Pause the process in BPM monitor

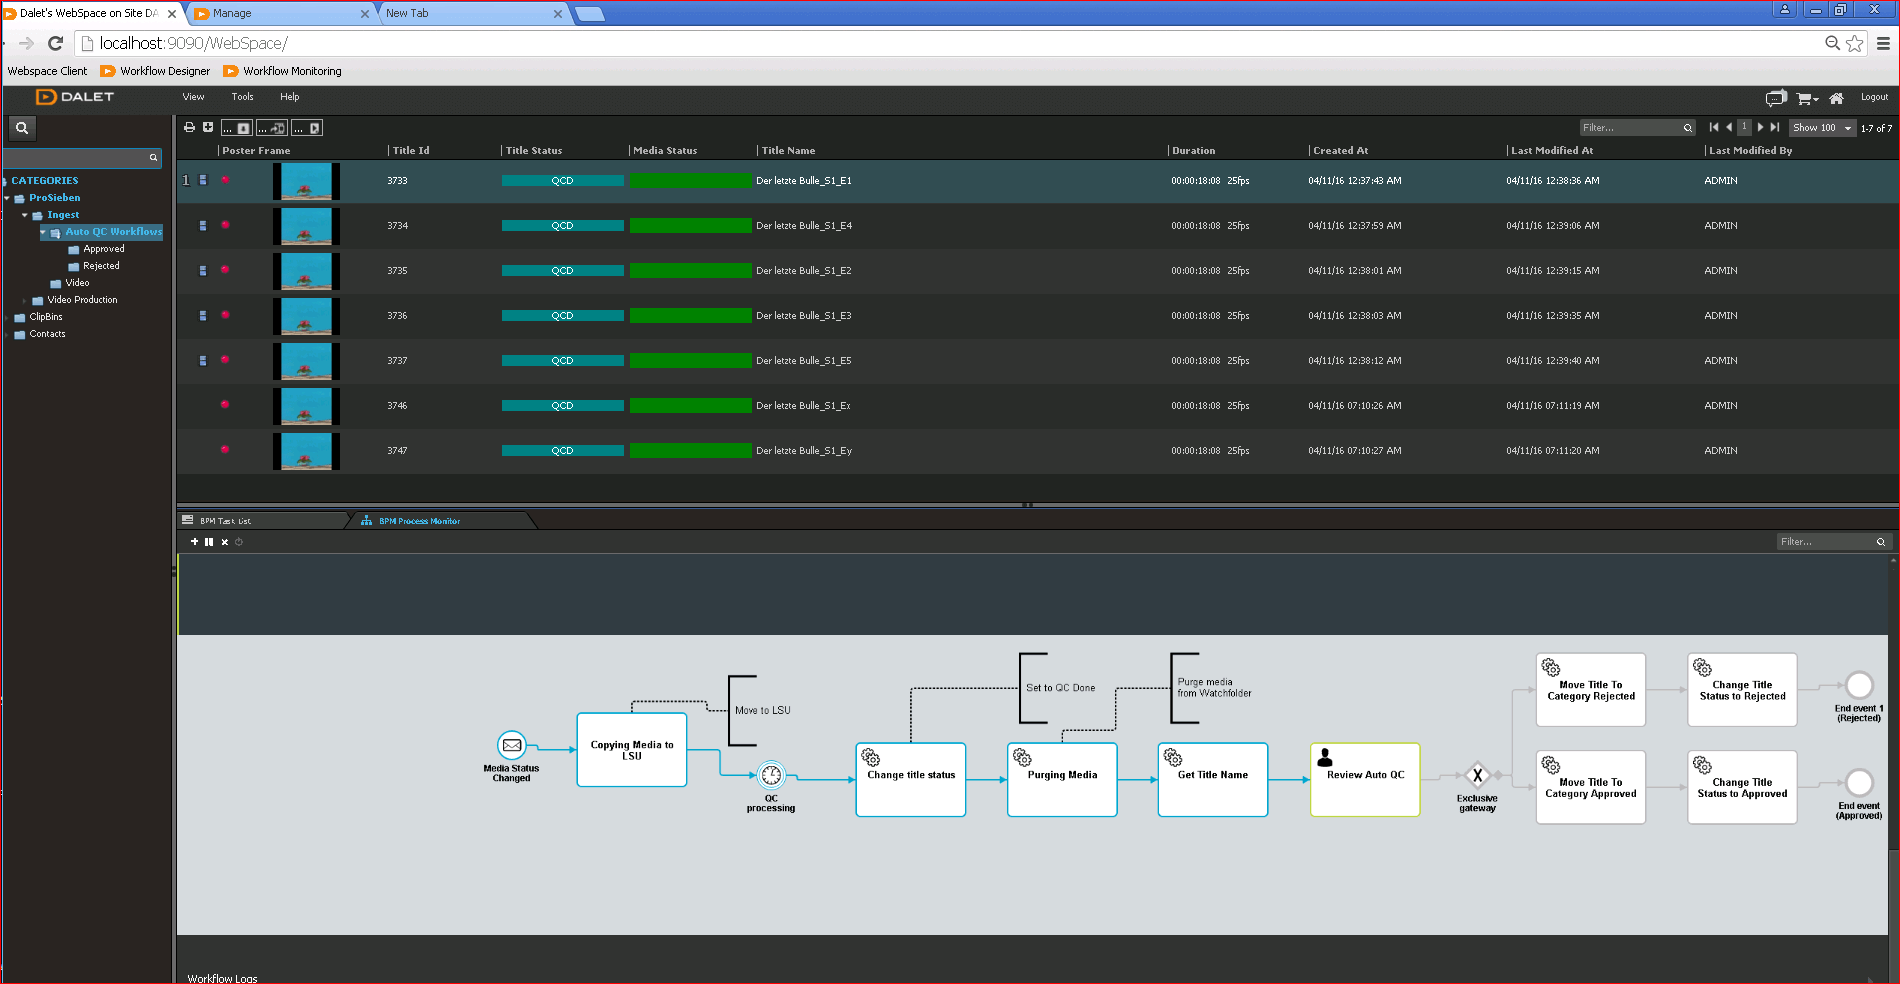(209, 542)
